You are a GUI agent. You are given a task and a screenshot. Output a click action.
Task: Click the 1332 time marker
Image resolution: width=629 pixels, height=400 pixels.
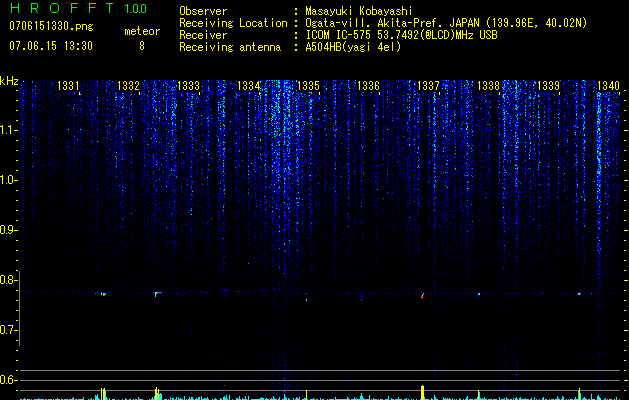tap(128, 86)
